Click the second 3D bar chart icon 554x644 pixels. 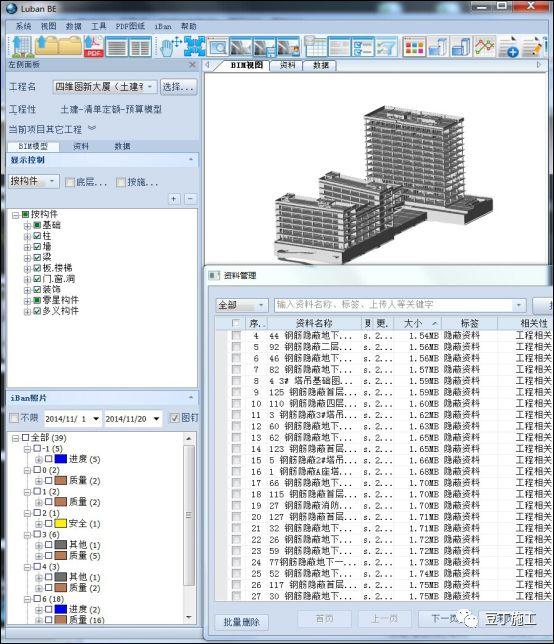(461, 46)
